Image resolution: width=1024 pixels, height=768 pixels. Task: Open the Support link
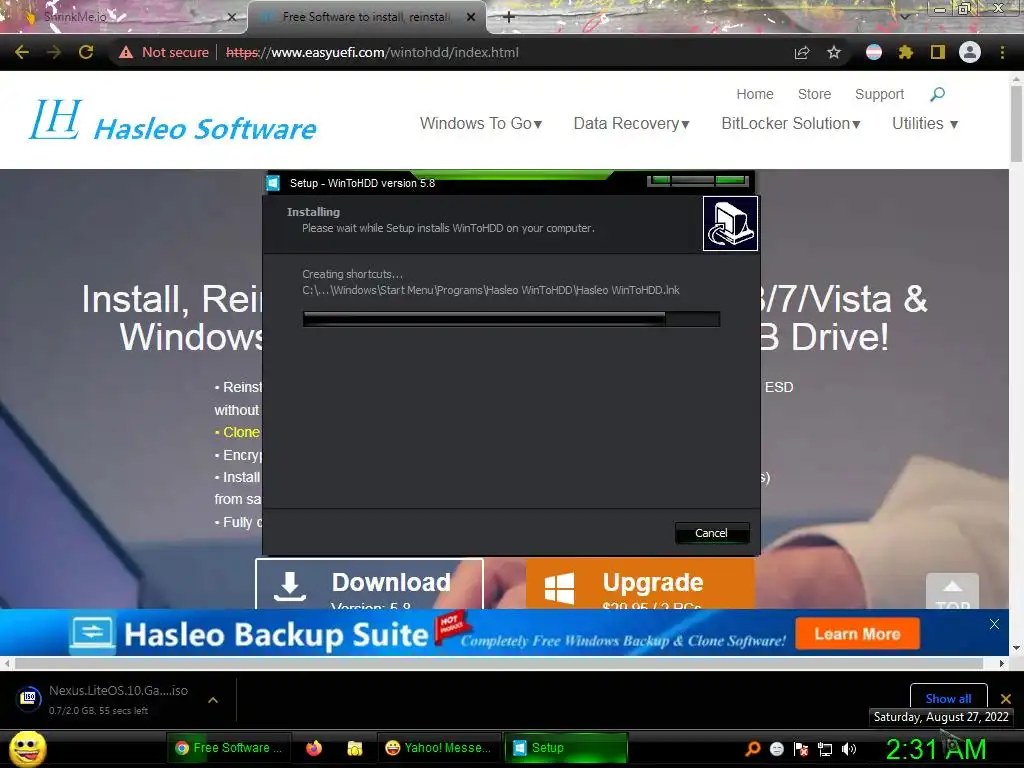click(x=880, y=94)
